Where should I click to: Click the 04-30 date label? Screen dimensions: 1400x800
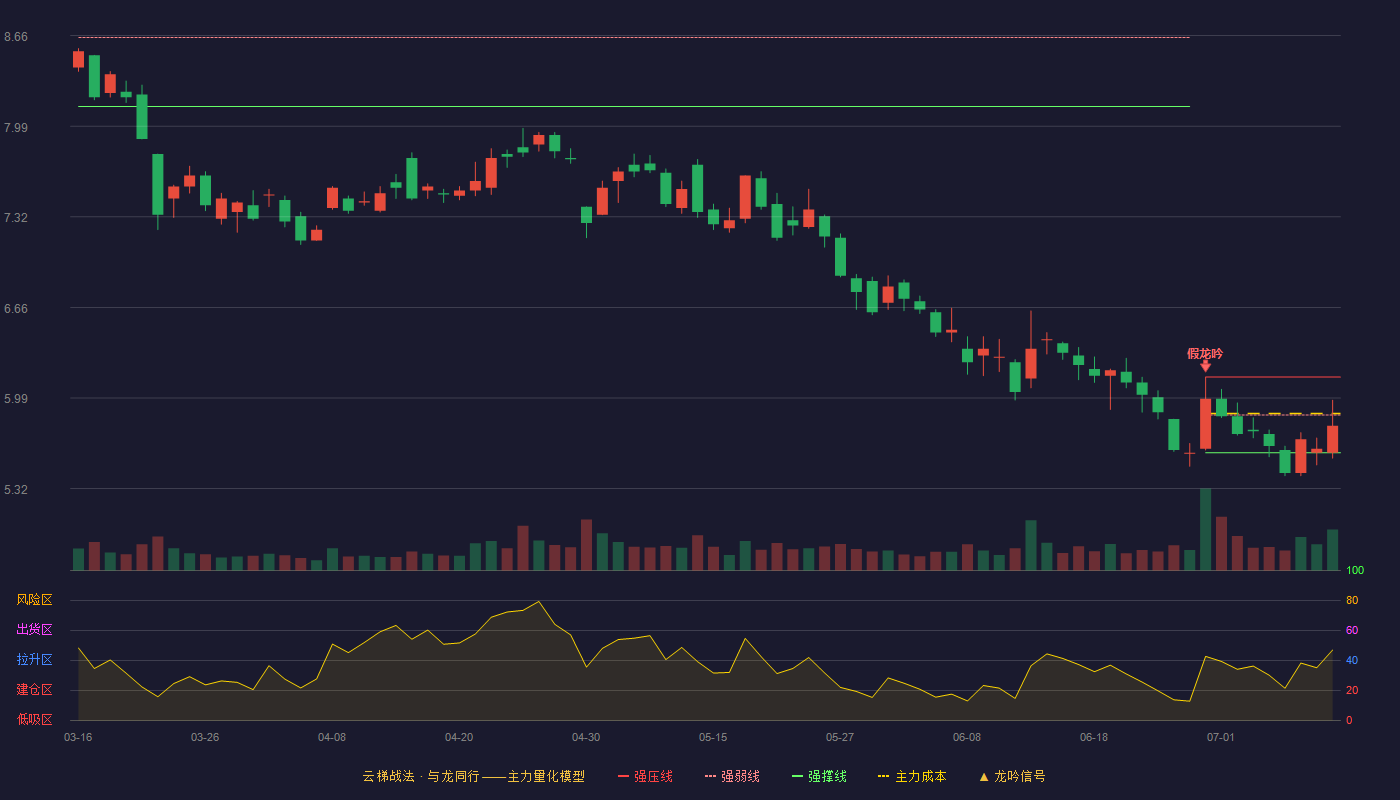point(586,737)
